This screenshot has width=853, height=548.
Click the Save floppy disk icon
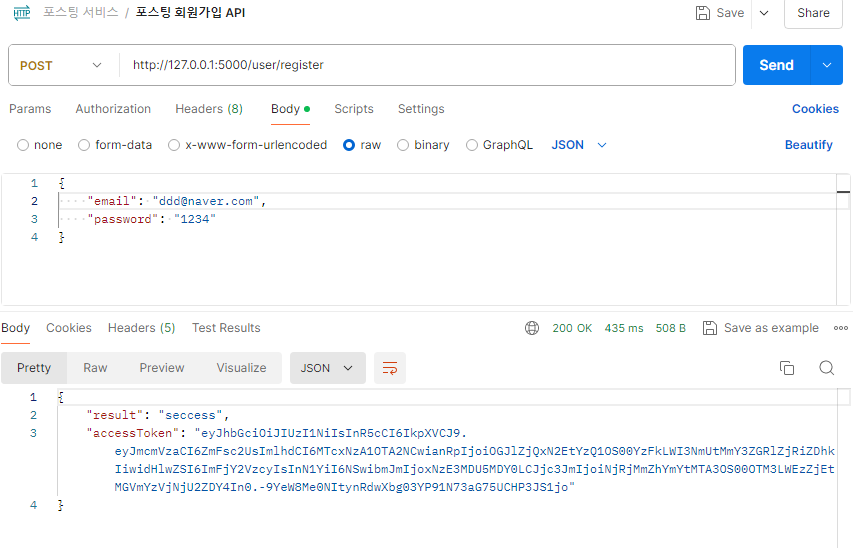(703, 13)
